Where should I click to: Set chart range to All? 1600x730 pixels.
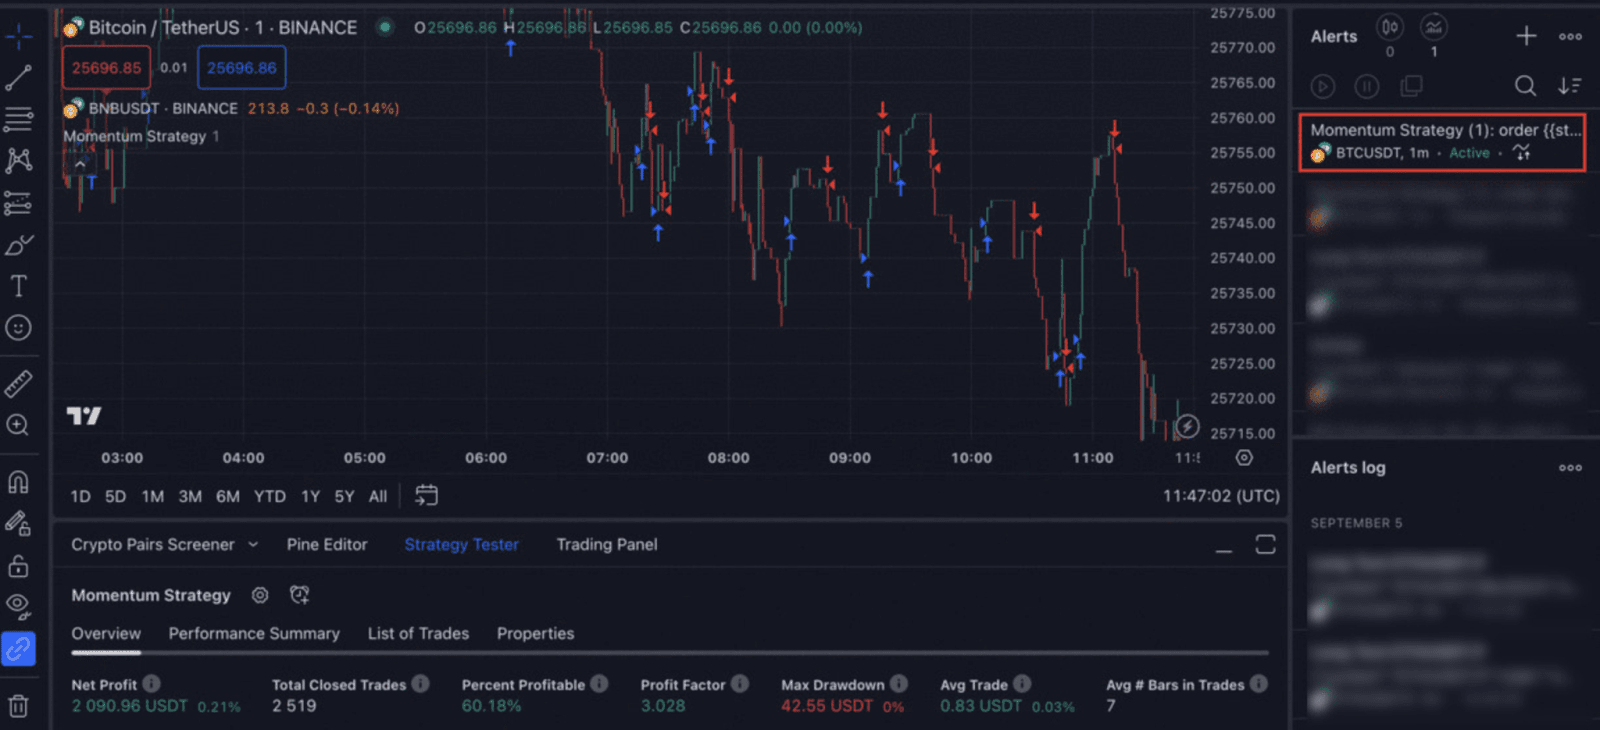click(378, 496)
